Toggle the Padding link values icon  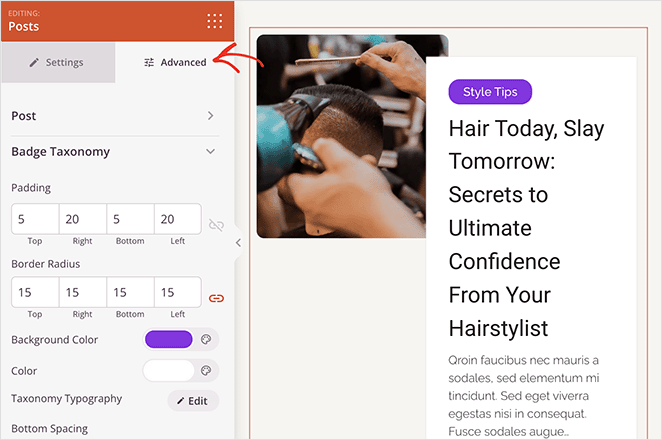pos(216,225)
